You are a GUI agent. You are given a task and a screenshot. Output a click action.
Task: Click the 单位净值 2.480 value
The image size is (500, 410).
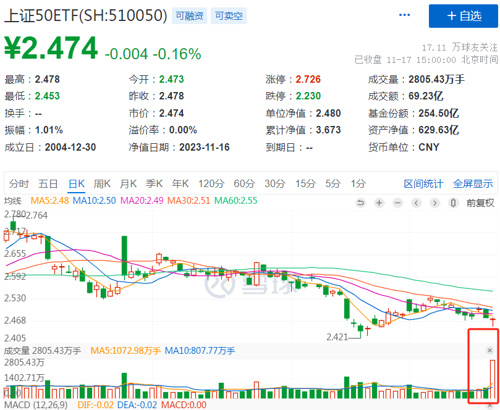(x=303, y=113)
